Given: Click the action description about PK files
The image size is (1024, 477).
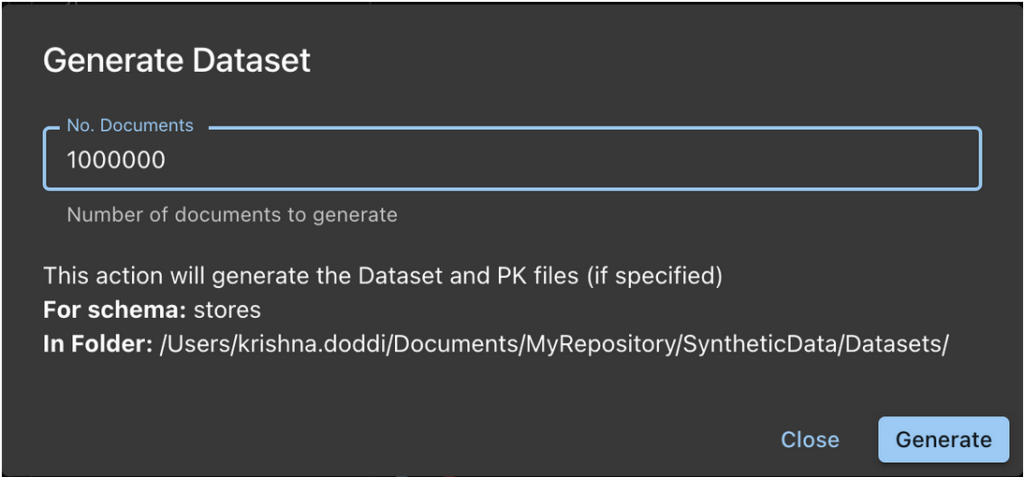Looking at the screenshot, I should coord(383,276).
